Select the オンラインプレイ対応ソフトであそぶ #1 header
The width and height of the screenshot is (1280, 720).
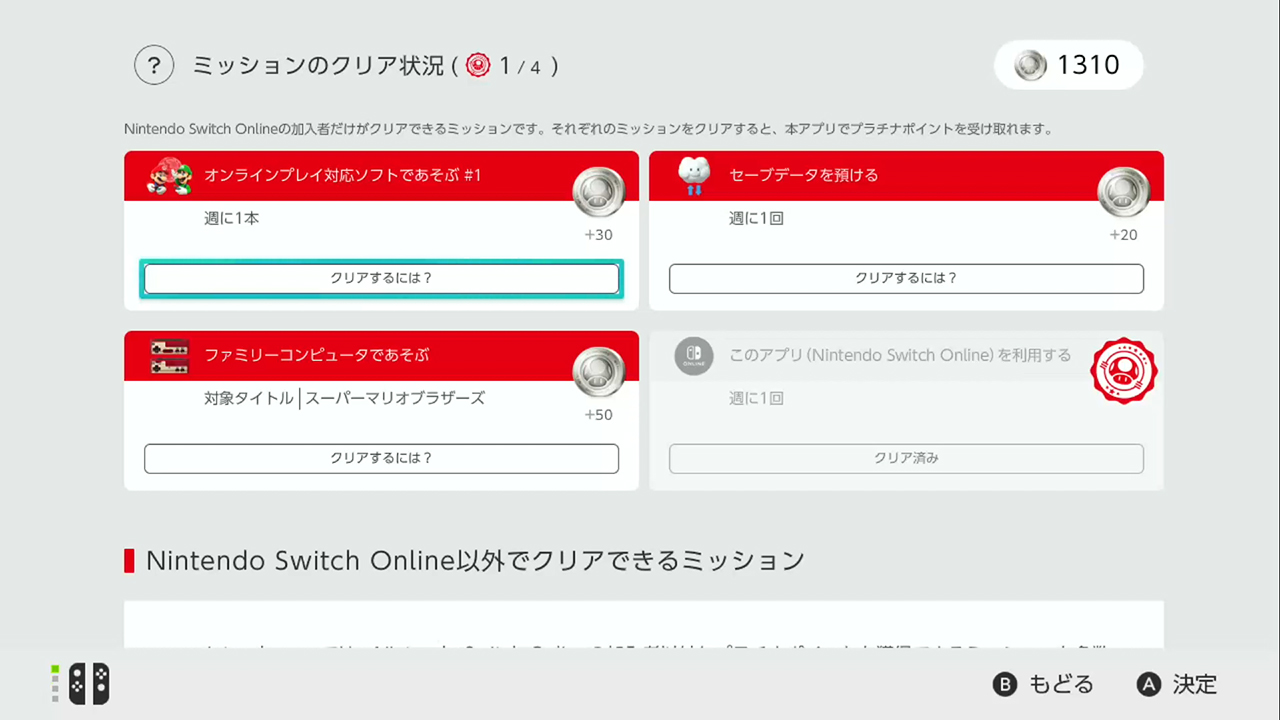pyautogui.click(x=381, y=176)
